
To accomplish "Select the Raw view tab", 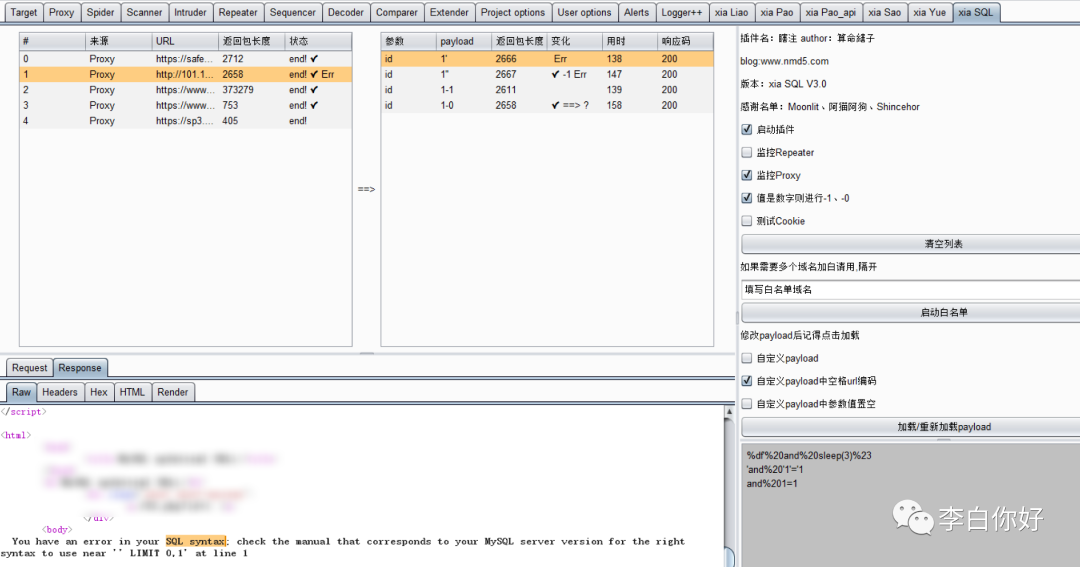I will click(x=21, y=392).
